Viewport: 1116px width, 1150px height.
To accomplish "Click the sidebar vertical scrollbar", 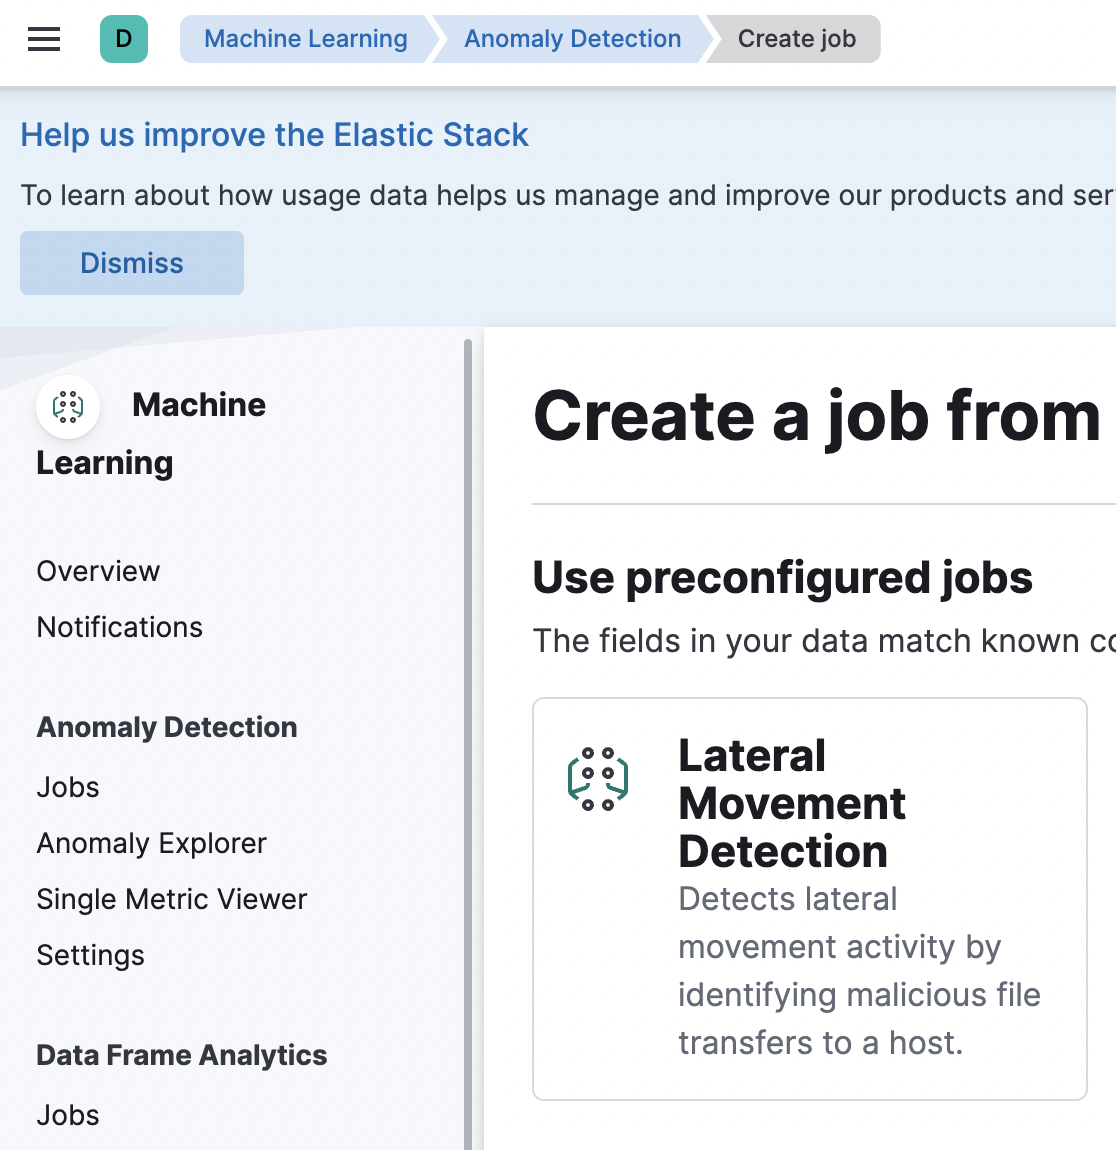I will pyautogui.click(x=468, y=744).
